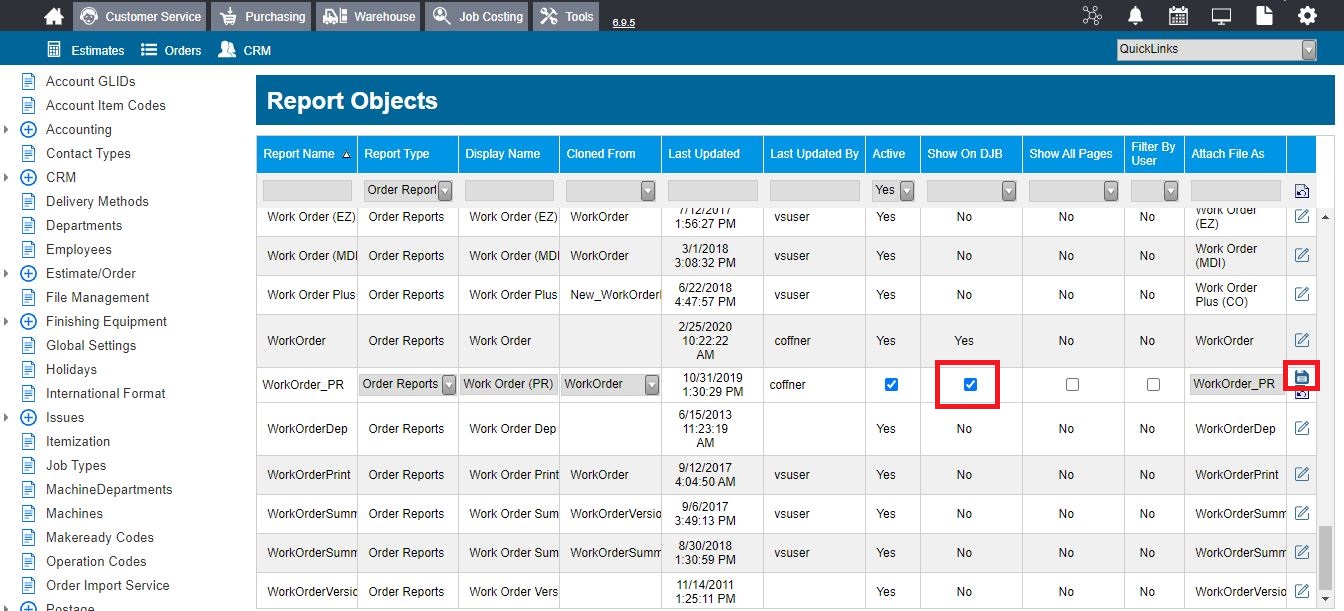
Task: Open Holidays in sidebar
Action: click(71, 369)
